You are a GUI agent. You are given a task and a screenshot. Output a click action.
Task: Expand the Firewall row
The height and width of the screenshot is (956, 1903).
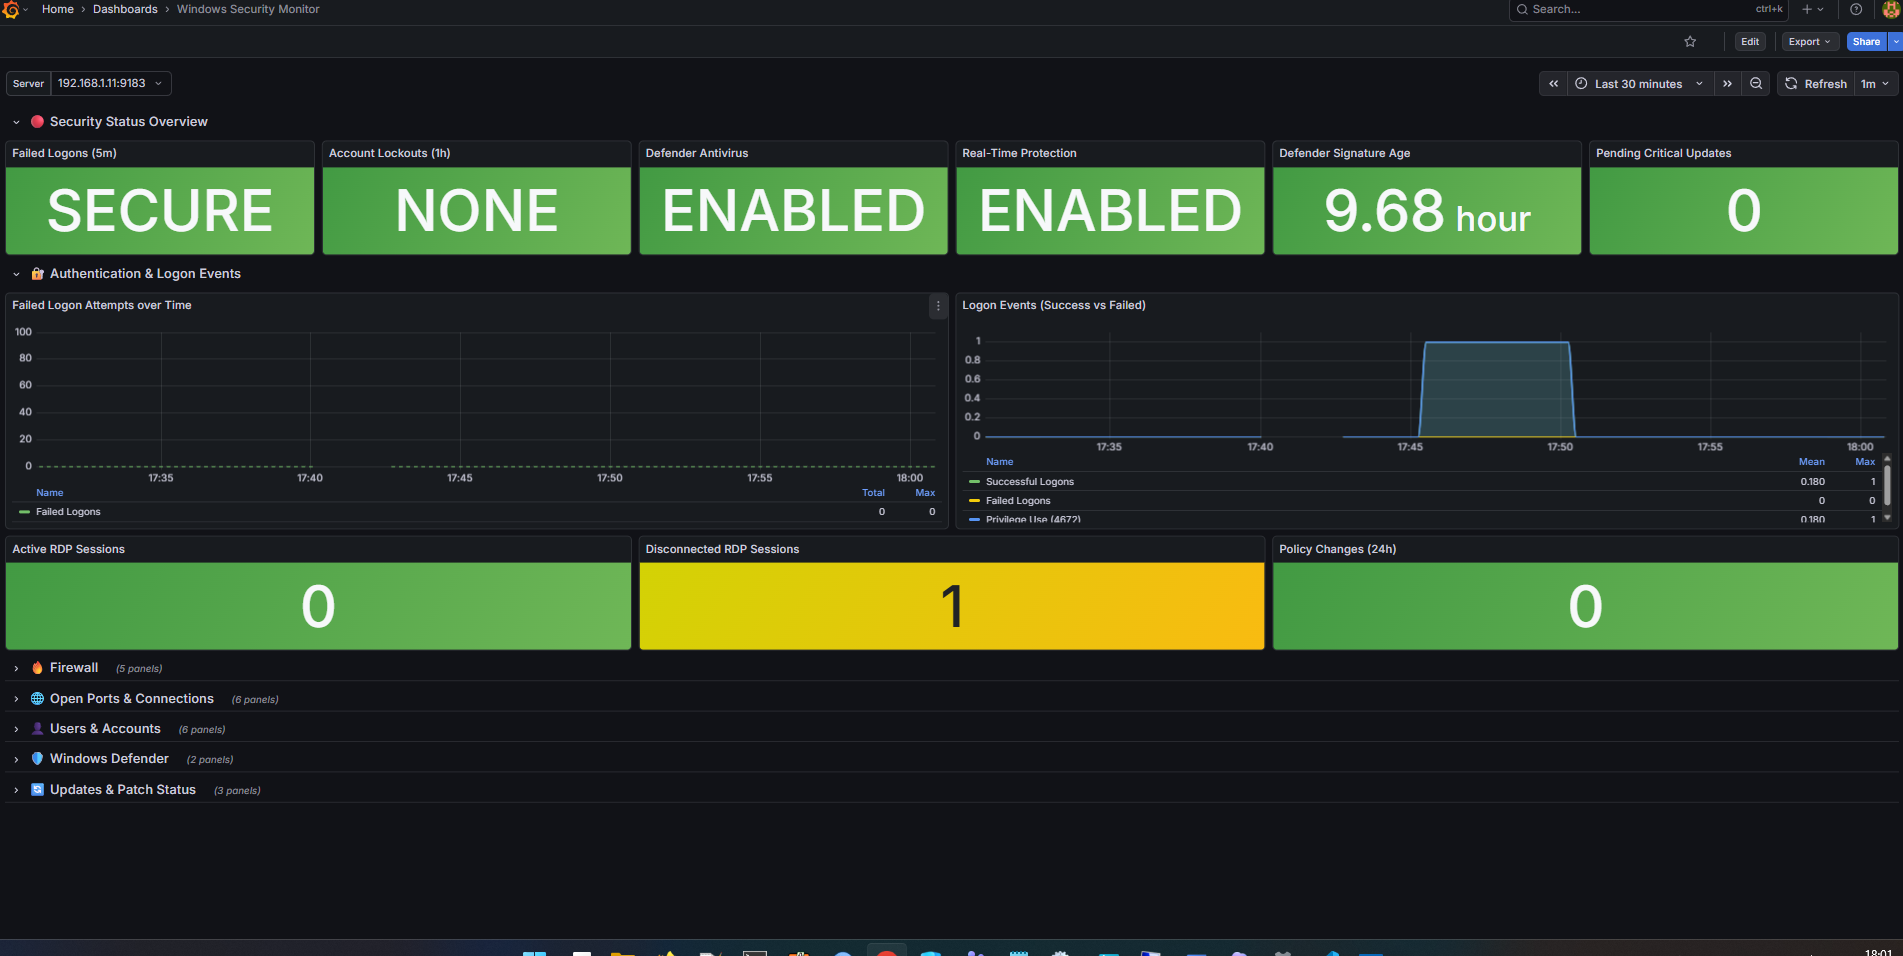point(16,668)
